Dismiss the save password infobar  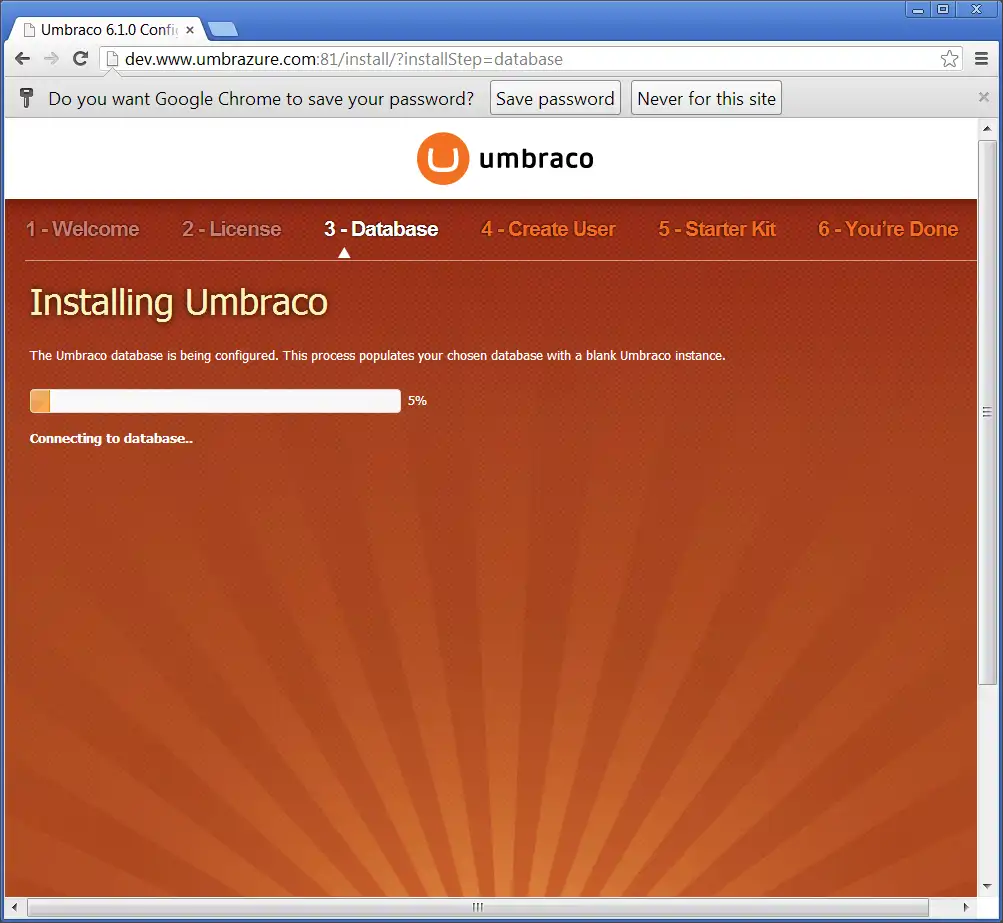click(x=984, y=97)
